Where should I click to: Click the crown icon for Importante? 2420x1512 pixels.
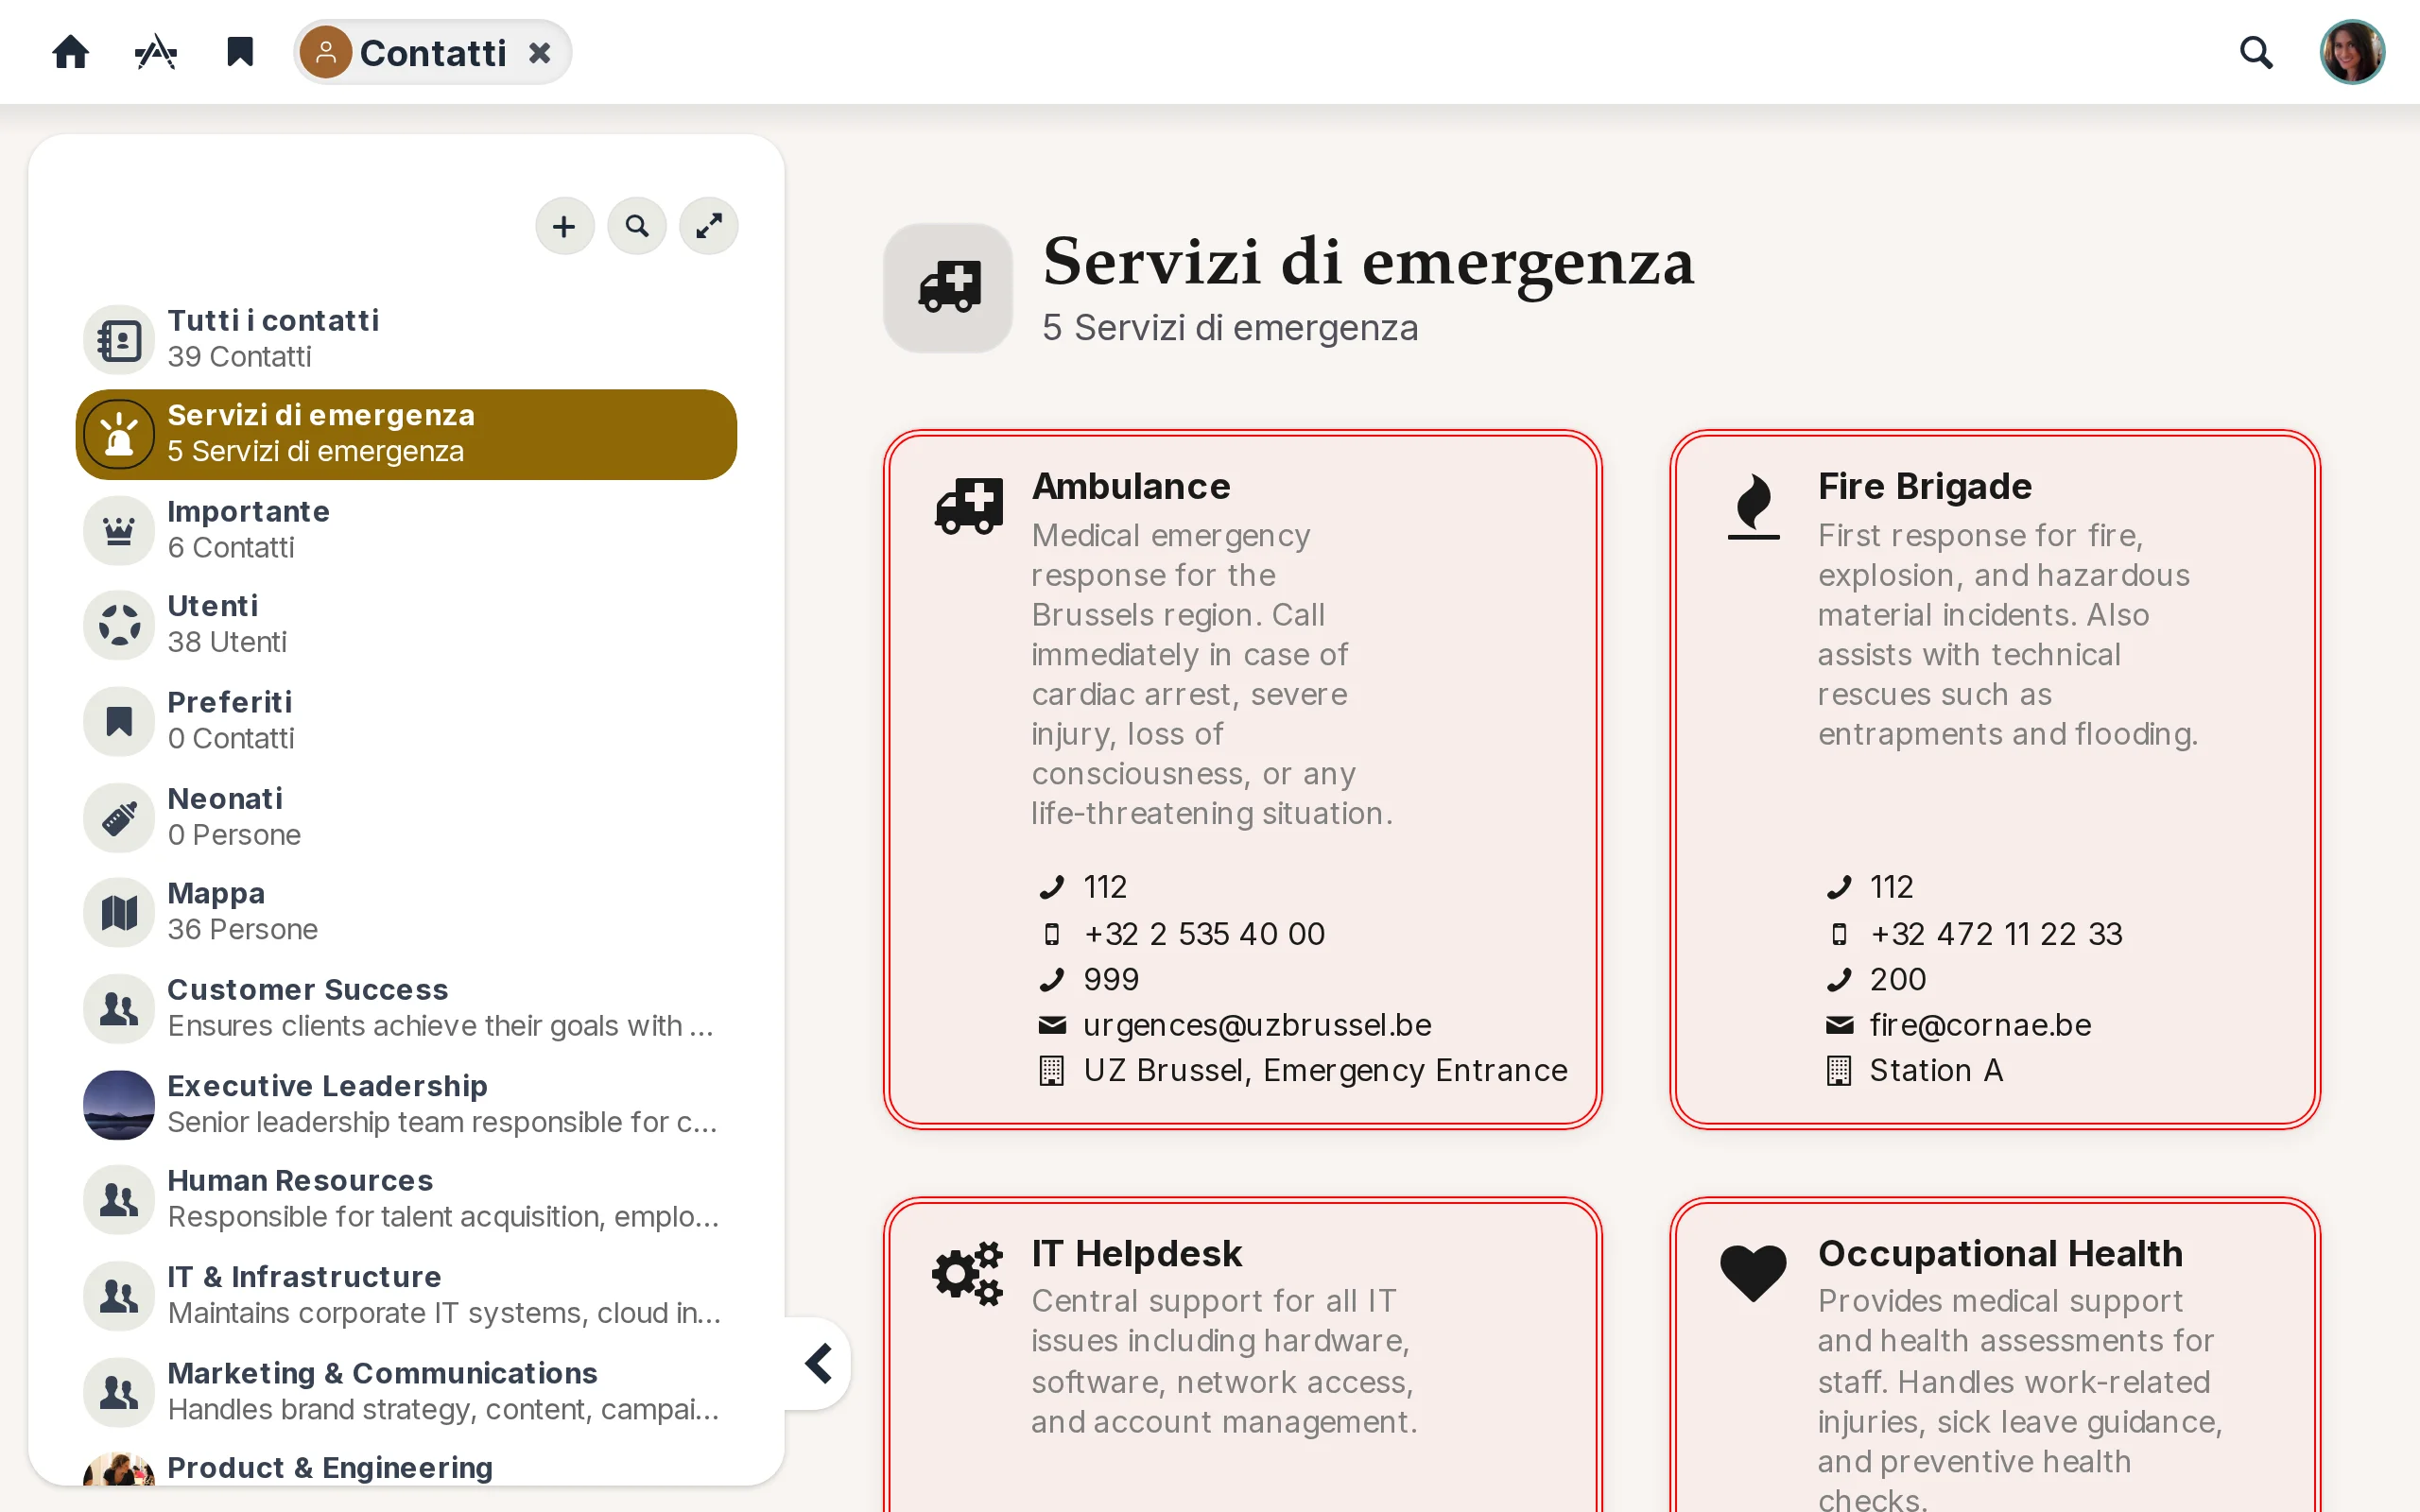(119, 531)
